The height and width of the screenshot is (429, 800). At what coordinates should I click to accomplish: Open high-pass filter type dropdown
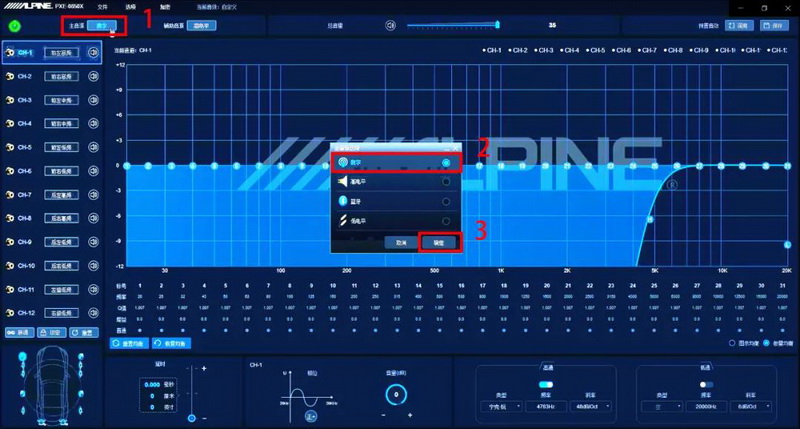pos(501,407)
